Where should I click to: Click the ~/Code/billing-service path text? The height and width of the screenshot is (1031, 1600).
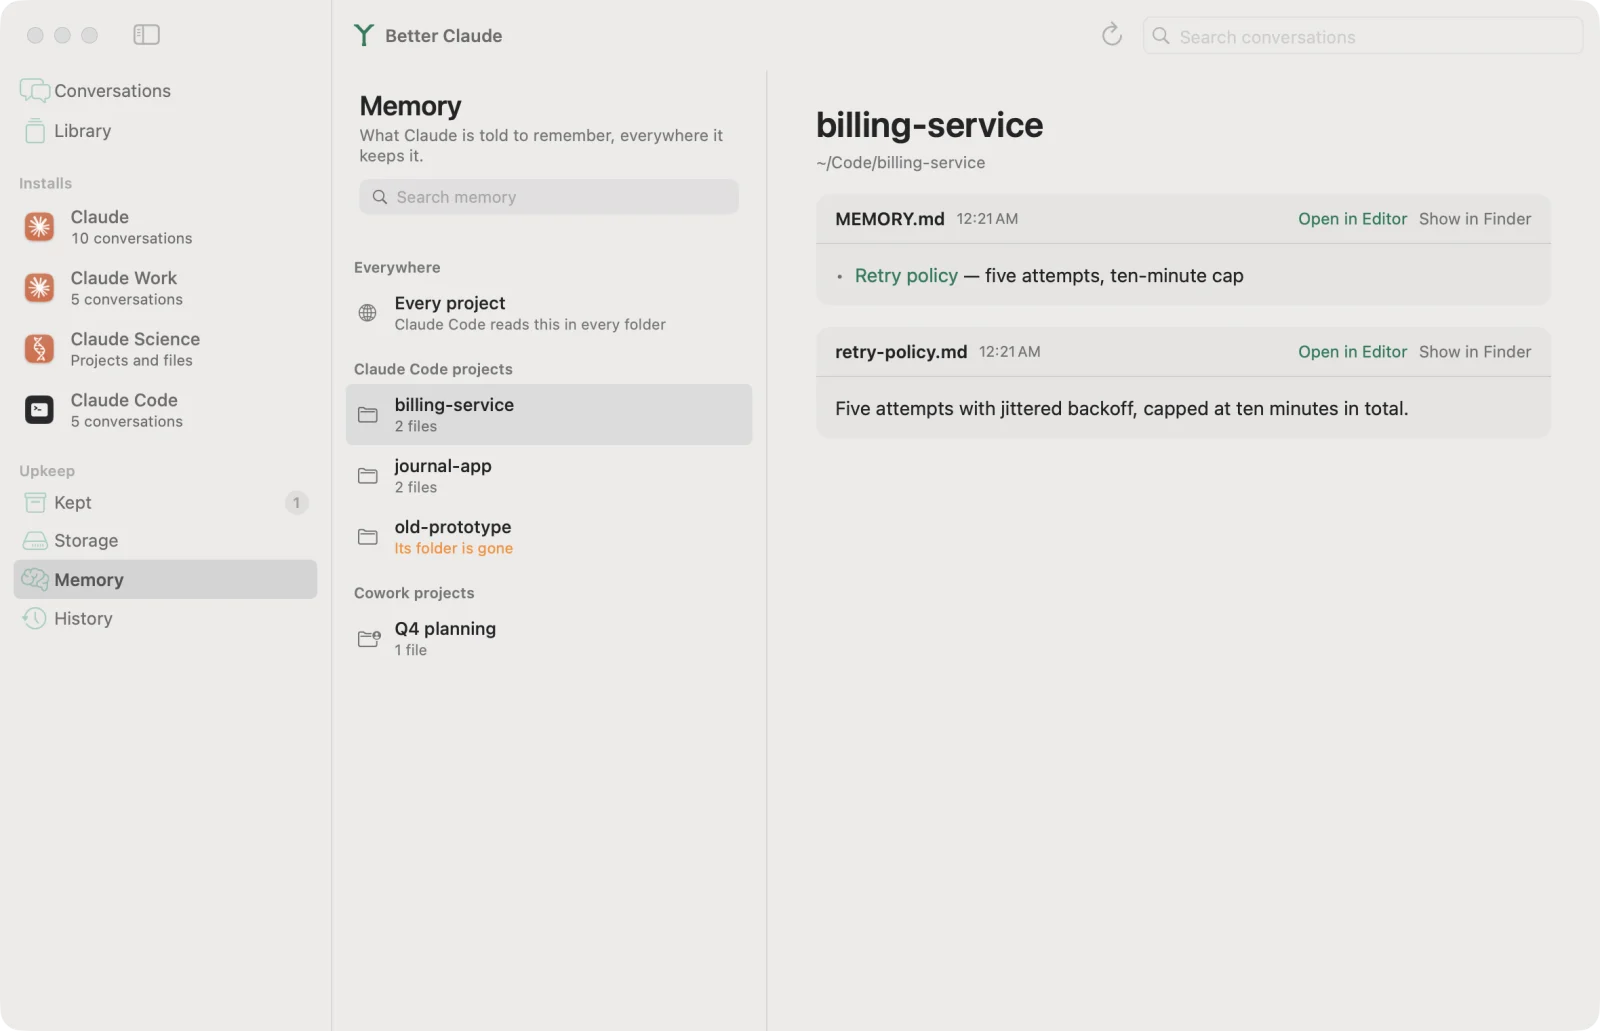(x=901, y=163)
